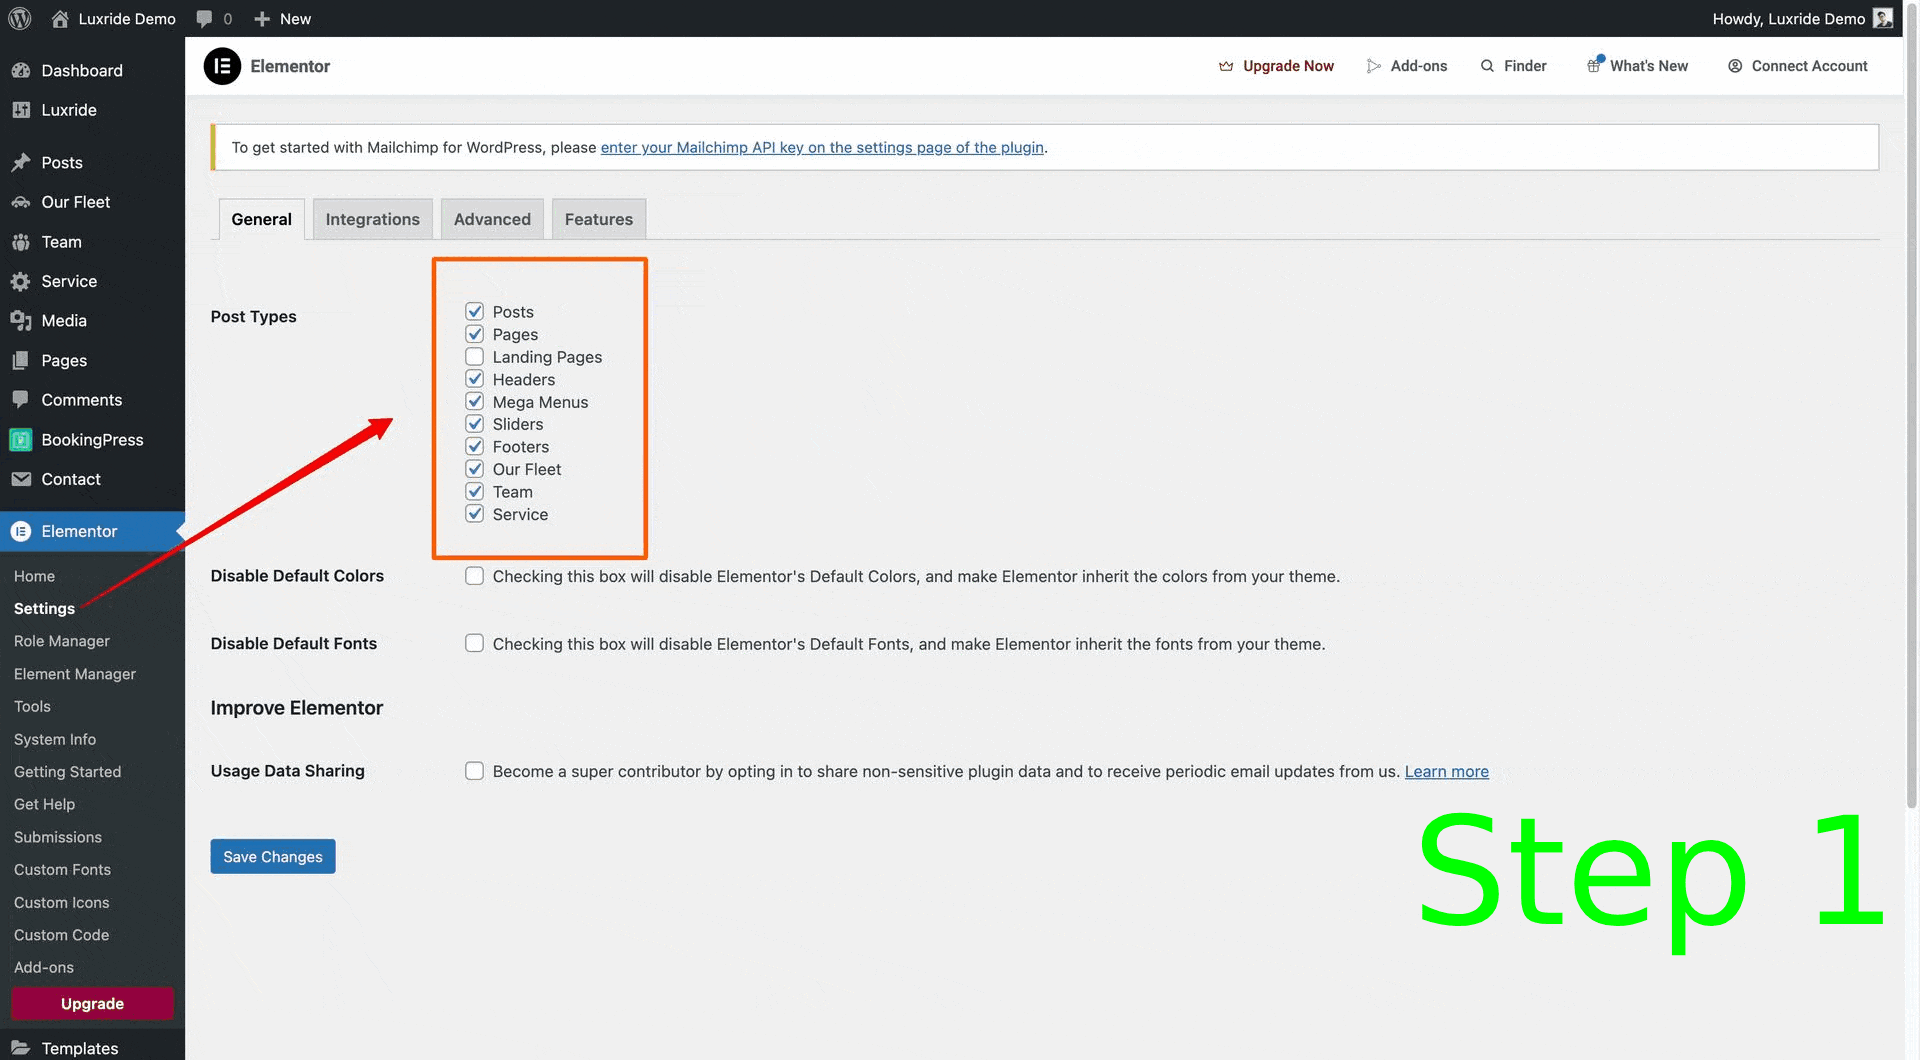The image size is (1920, 1060).
Task: Click the Elementor logo in page header
Action: coord(222,66)
